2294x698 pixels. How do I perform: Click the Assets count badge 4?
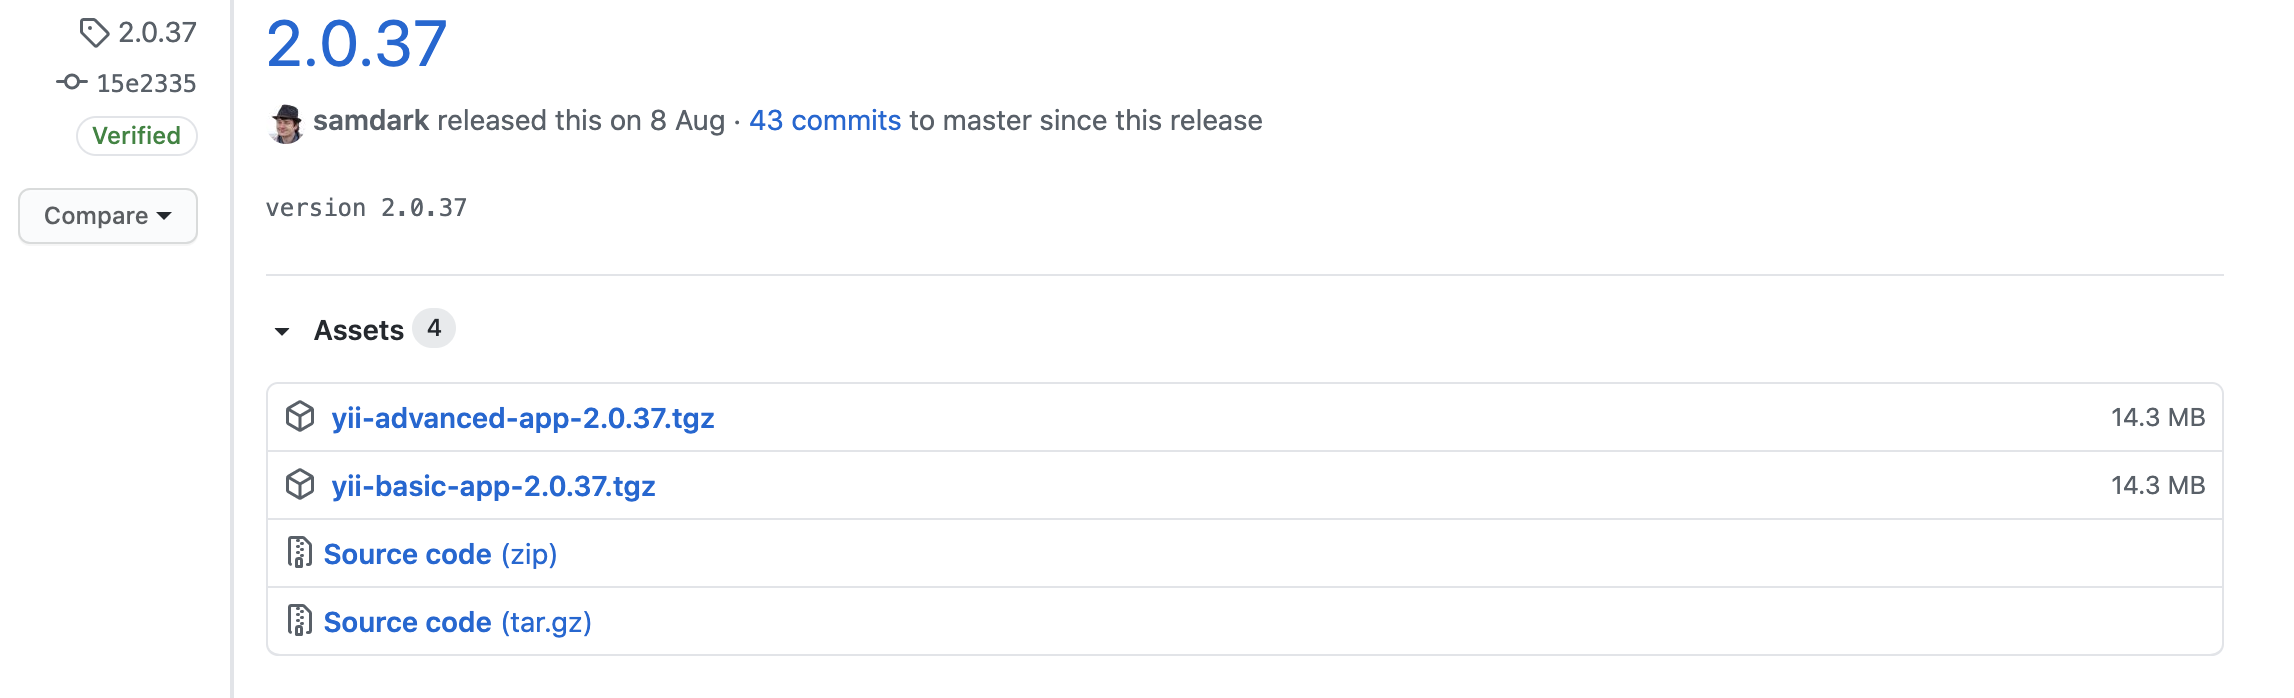pos(434,328)
